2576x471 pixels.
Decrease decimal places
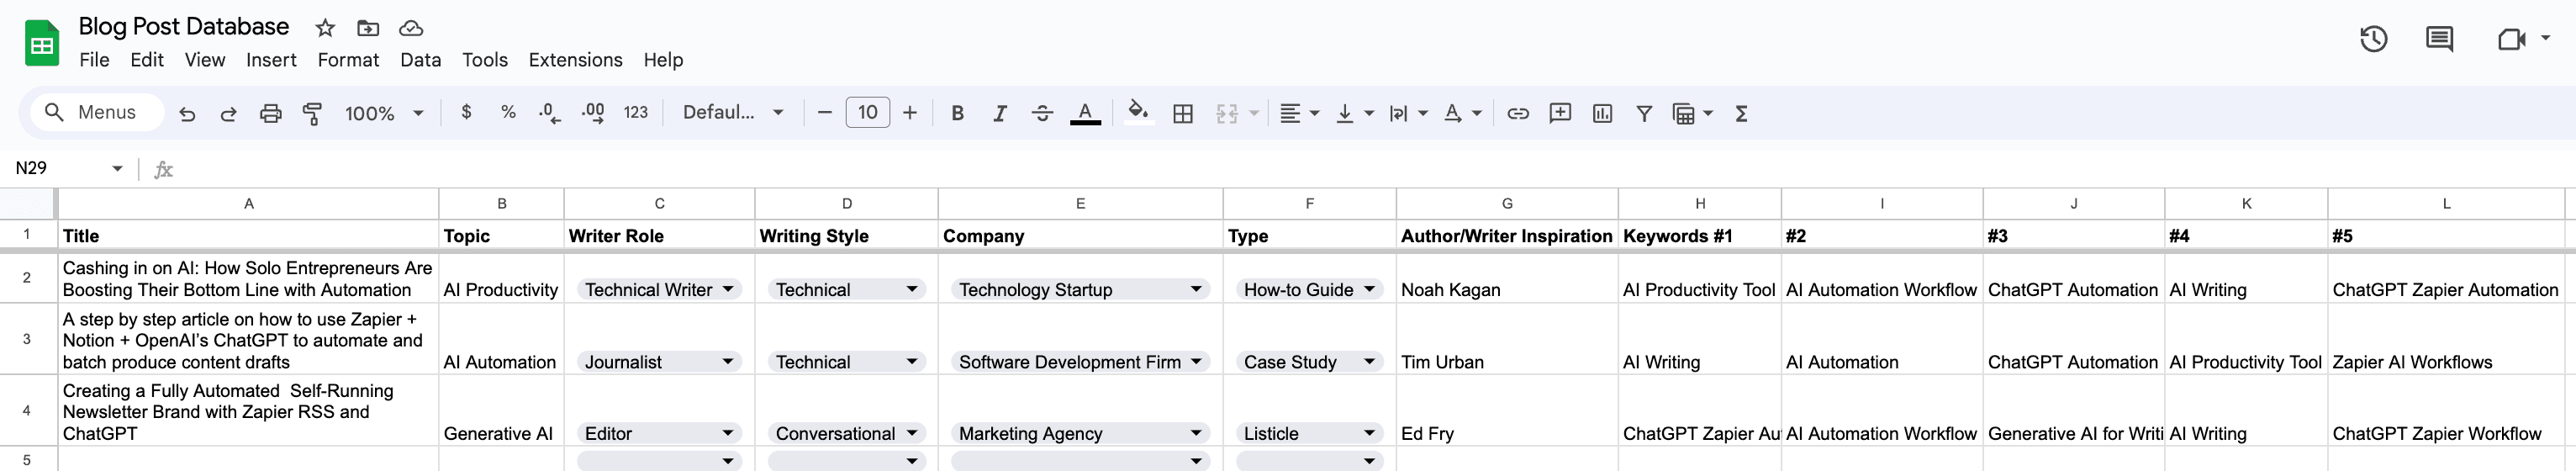click(550, 112)
